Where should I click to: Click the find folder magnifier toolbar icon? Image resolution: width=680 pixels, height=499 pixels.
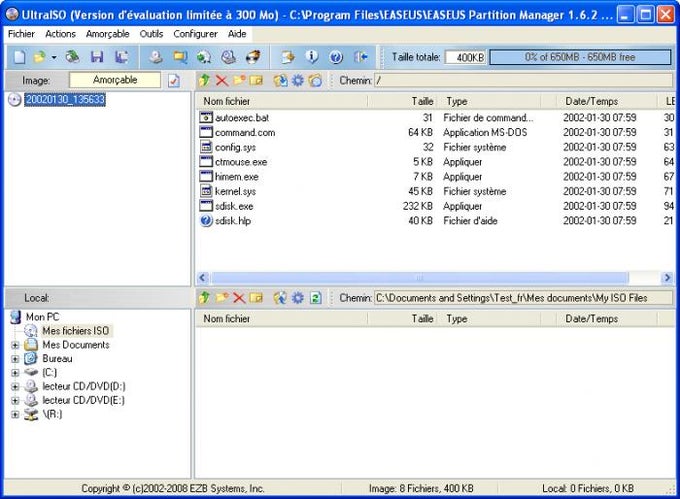point(180,57)
